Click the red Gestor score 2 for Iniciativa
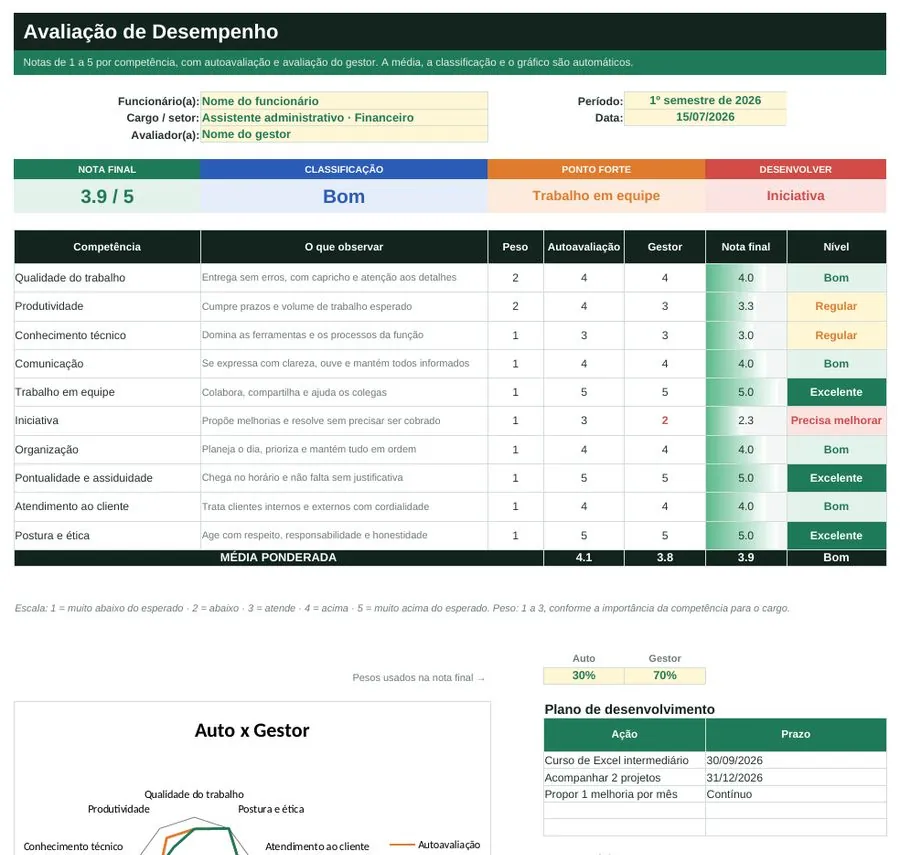This screenshot has height=855, width=900. tap(665, 421)
